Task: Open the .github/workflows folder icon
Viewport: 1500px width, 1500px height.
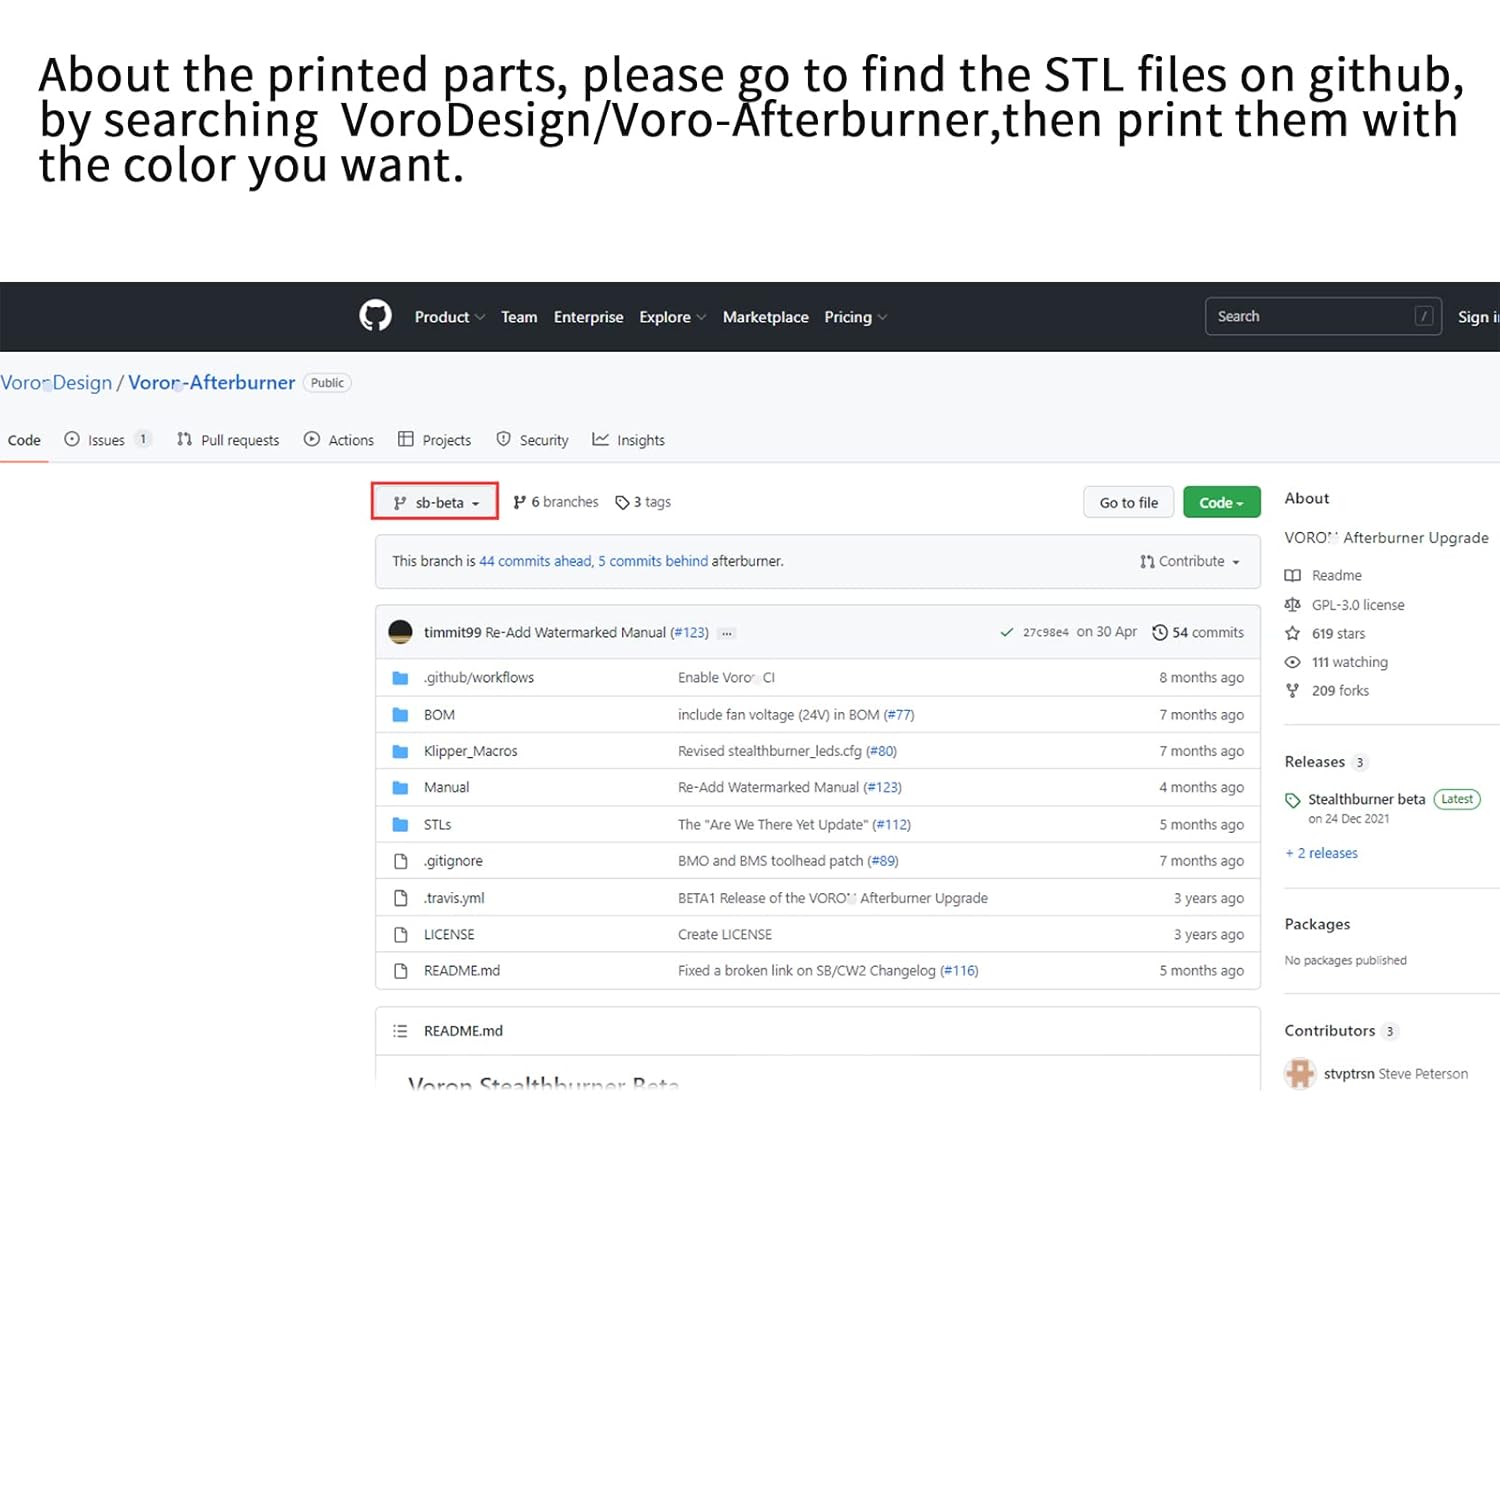Action: pos(401,678)
